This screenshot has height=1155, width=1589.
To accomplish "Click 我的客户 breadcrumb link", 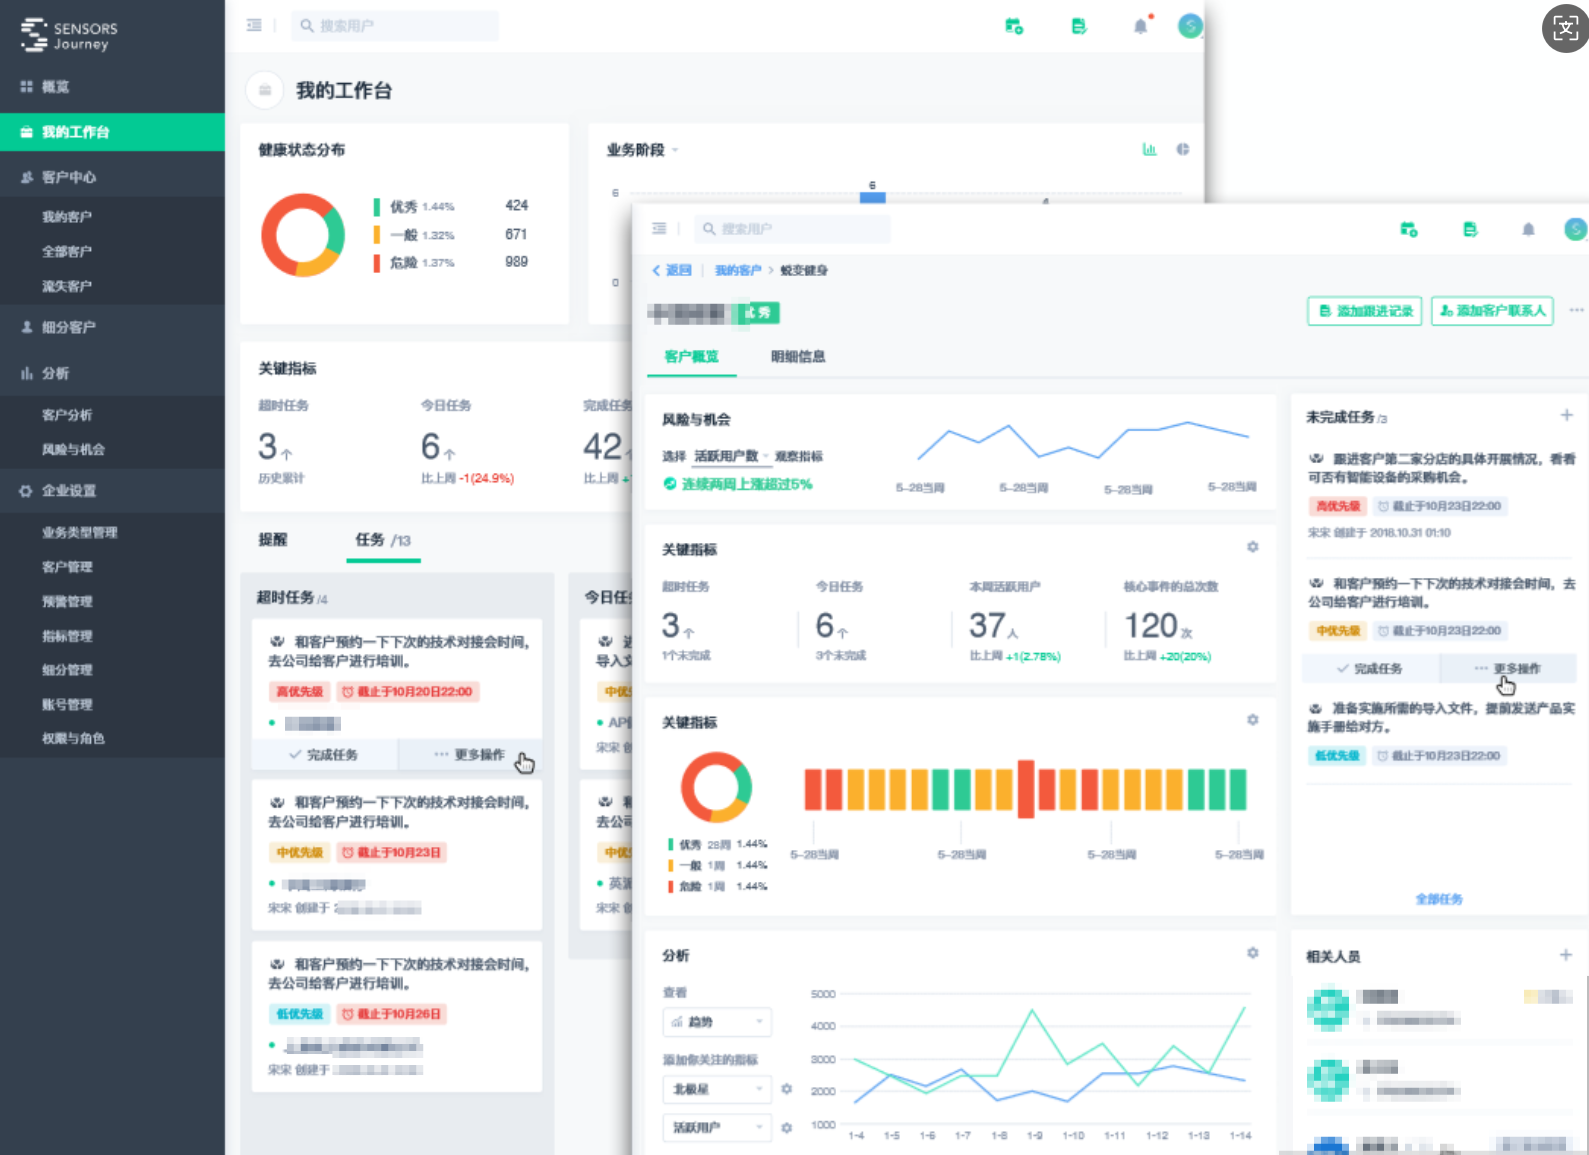I will (738, 270).
